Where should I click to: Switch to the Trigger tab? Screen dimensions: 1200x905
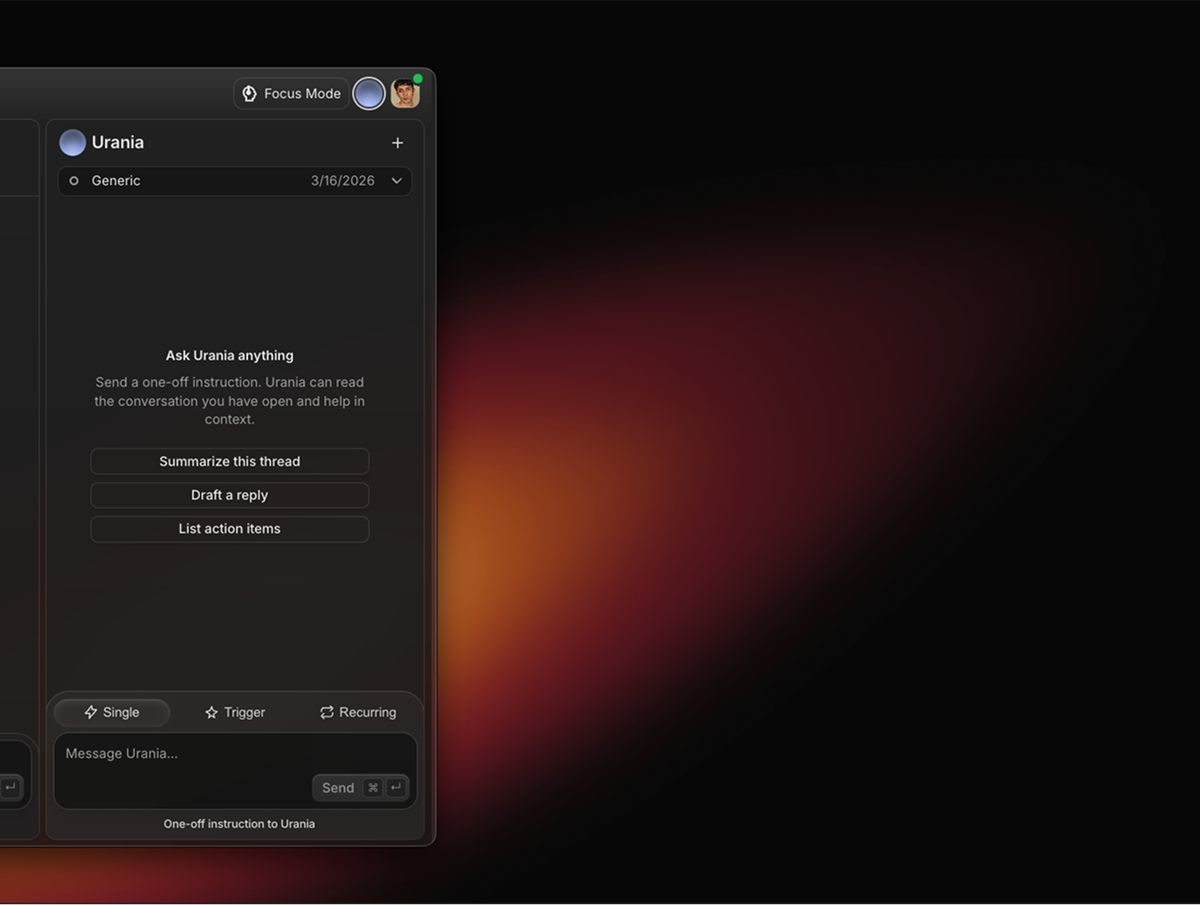pos(235,713)
